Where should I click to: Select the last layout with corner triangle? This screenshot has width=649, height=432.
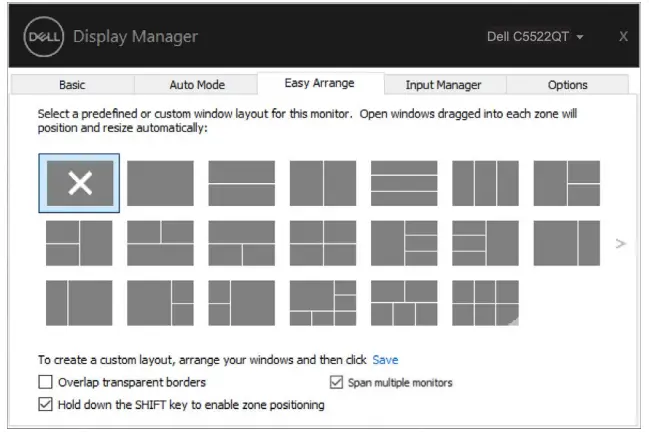(485, 303)
